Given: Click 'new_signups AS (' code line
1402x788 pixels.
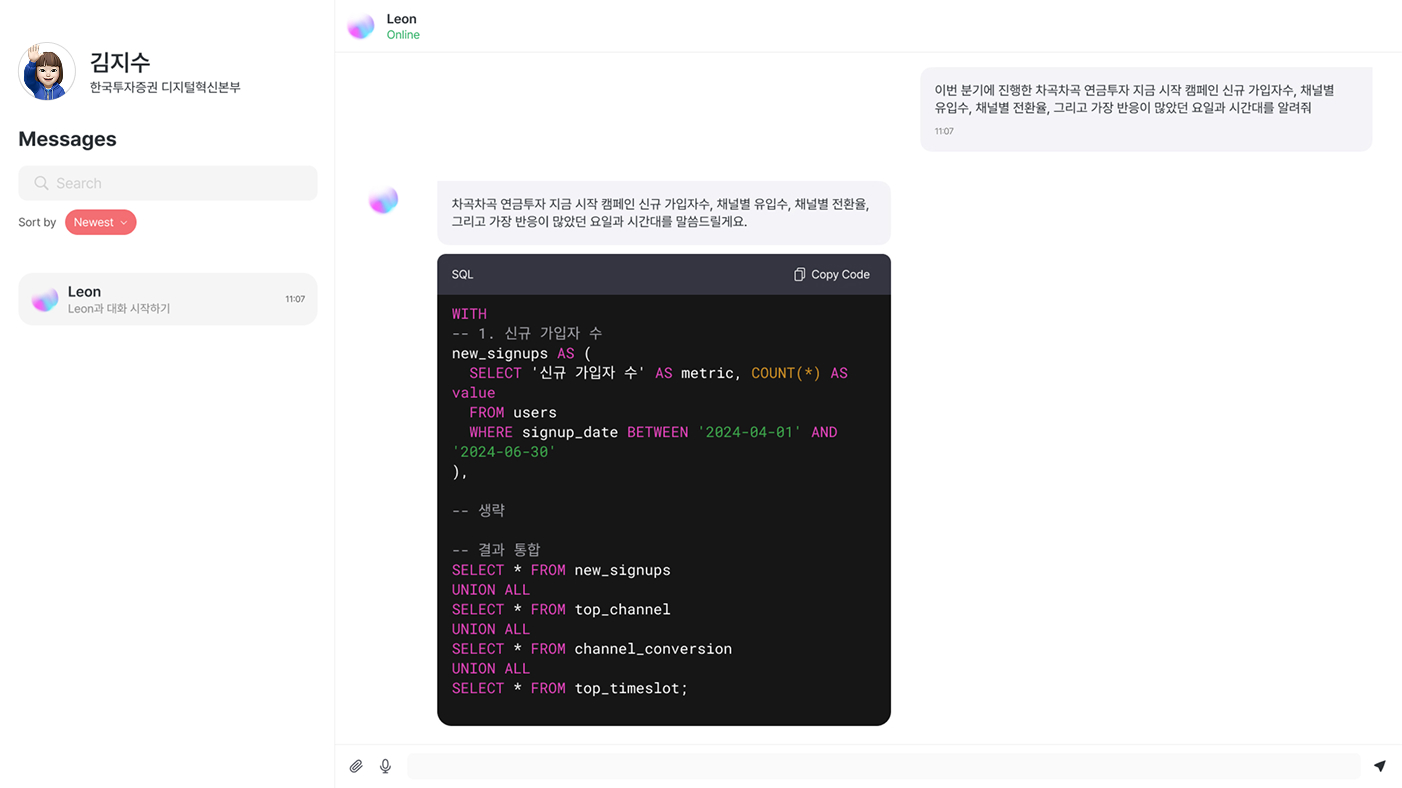Looking at the screenshot, I should click(521, 353).
